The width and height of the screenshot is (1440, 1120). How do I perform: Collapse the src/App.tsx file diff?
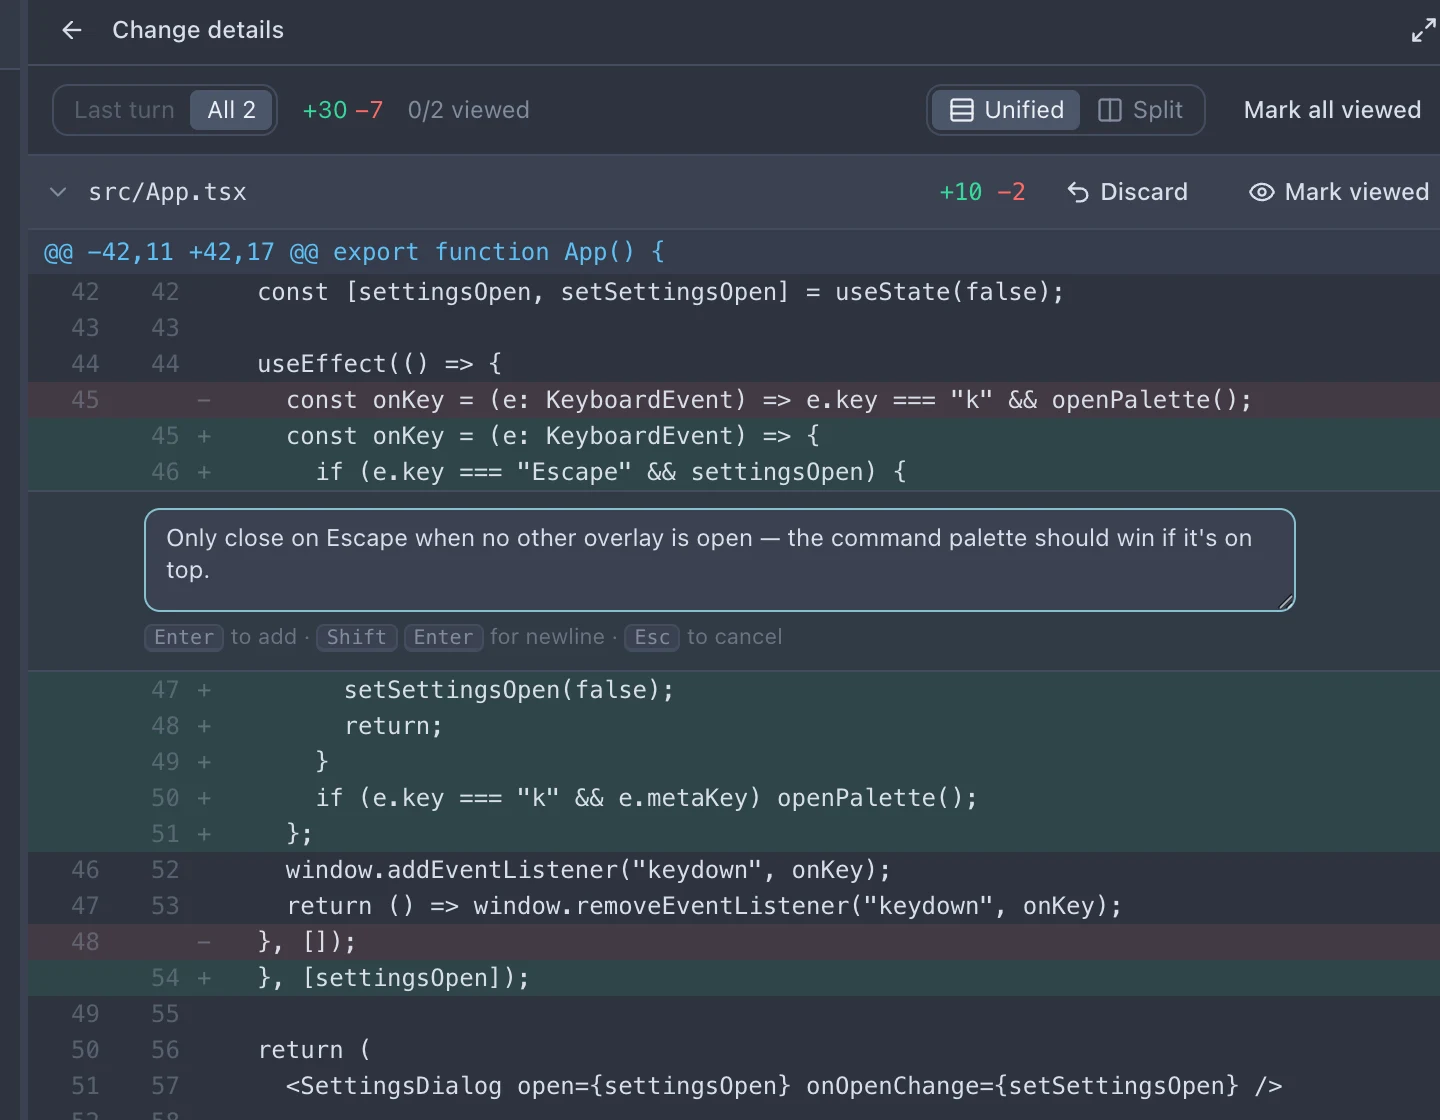(x=58, y=192)
